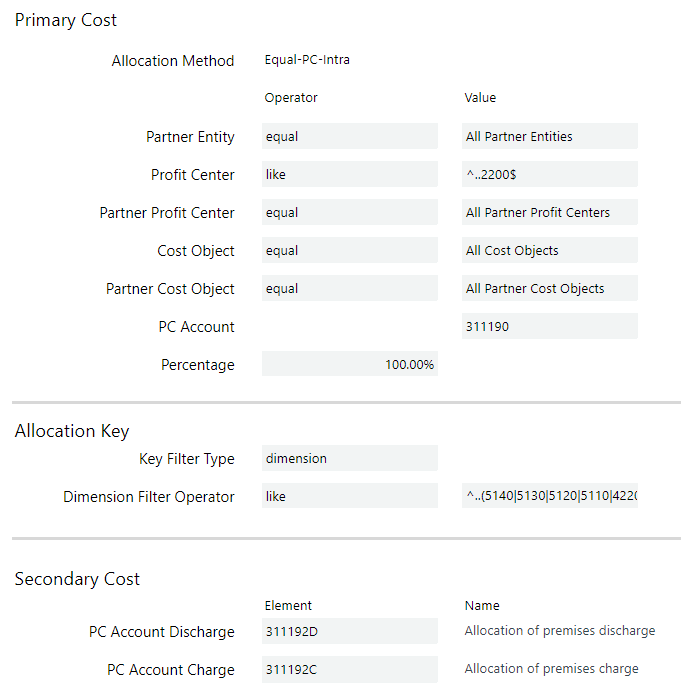Select the All Partner Profit Centers field
This screenshot has width=681, height=699.
click(549, 213)
